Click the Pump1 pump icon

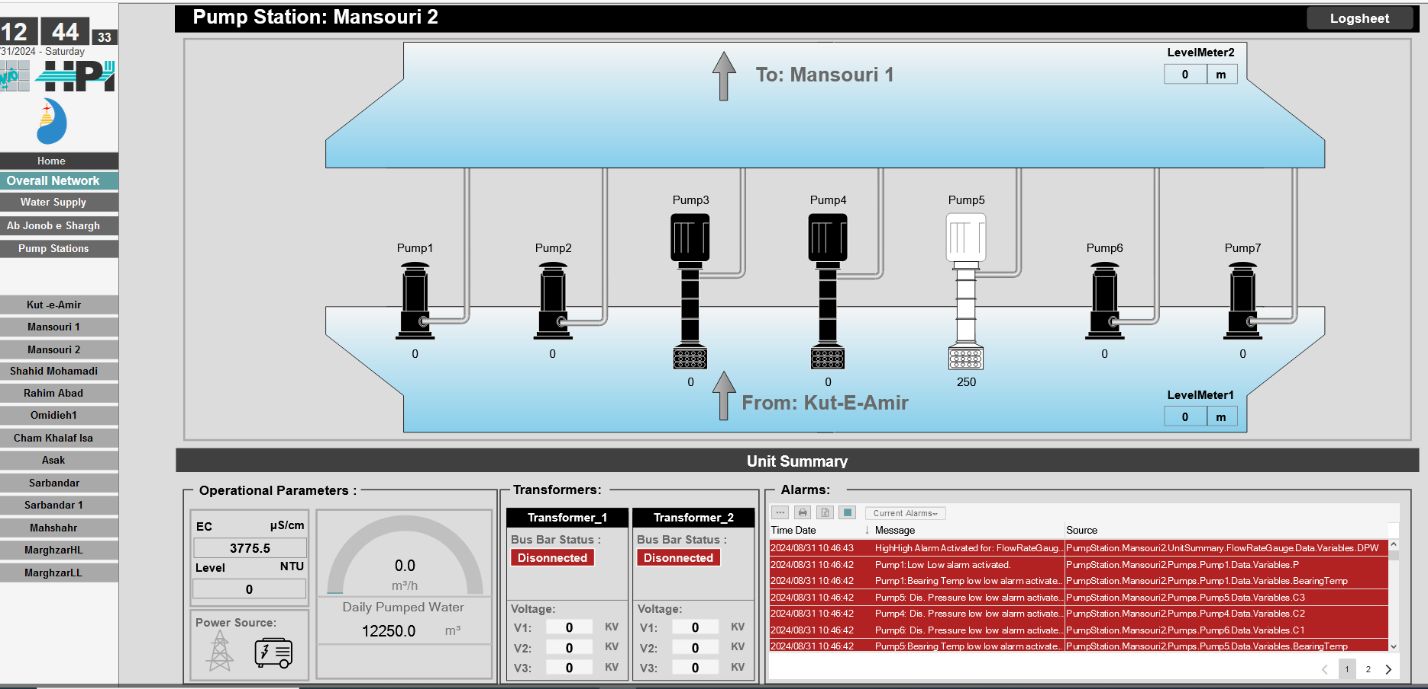pos(415,301)
